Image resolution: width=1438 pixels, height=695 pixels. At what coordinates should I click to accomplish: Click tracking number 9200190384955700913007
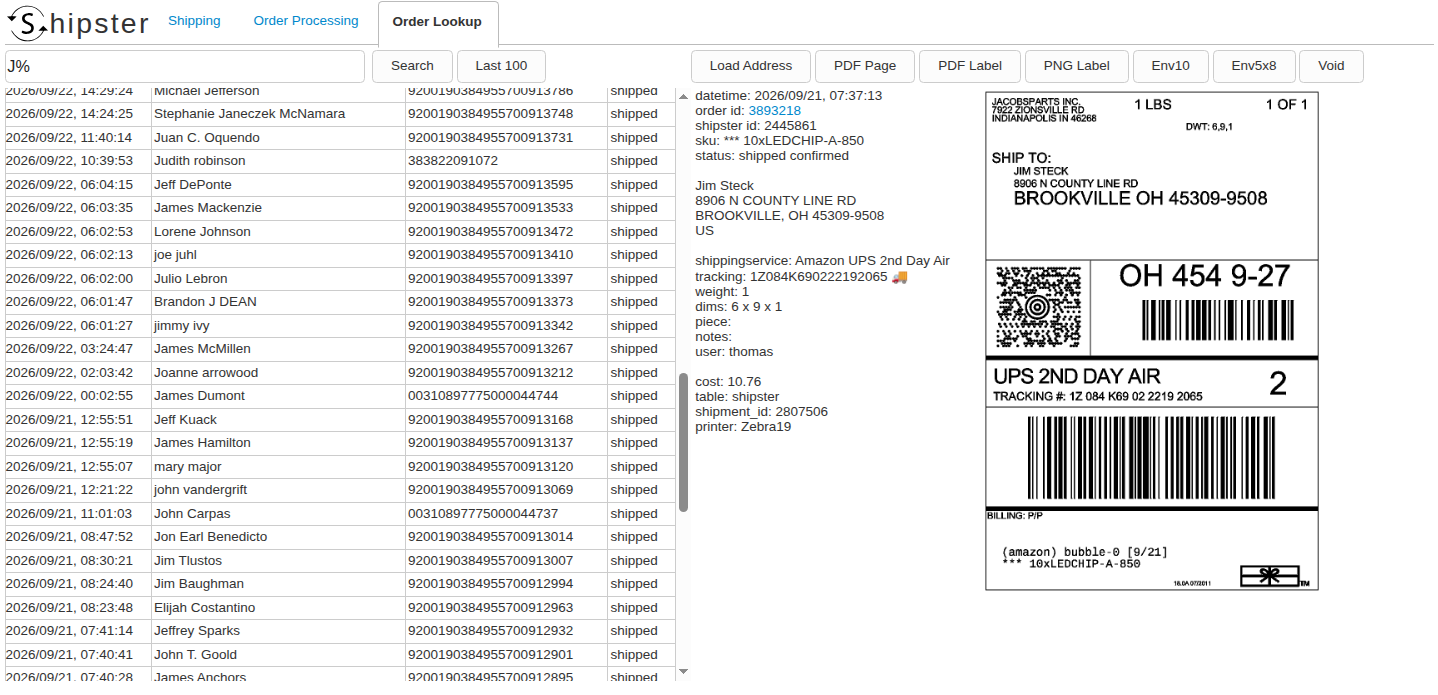(x=491, y=561)
